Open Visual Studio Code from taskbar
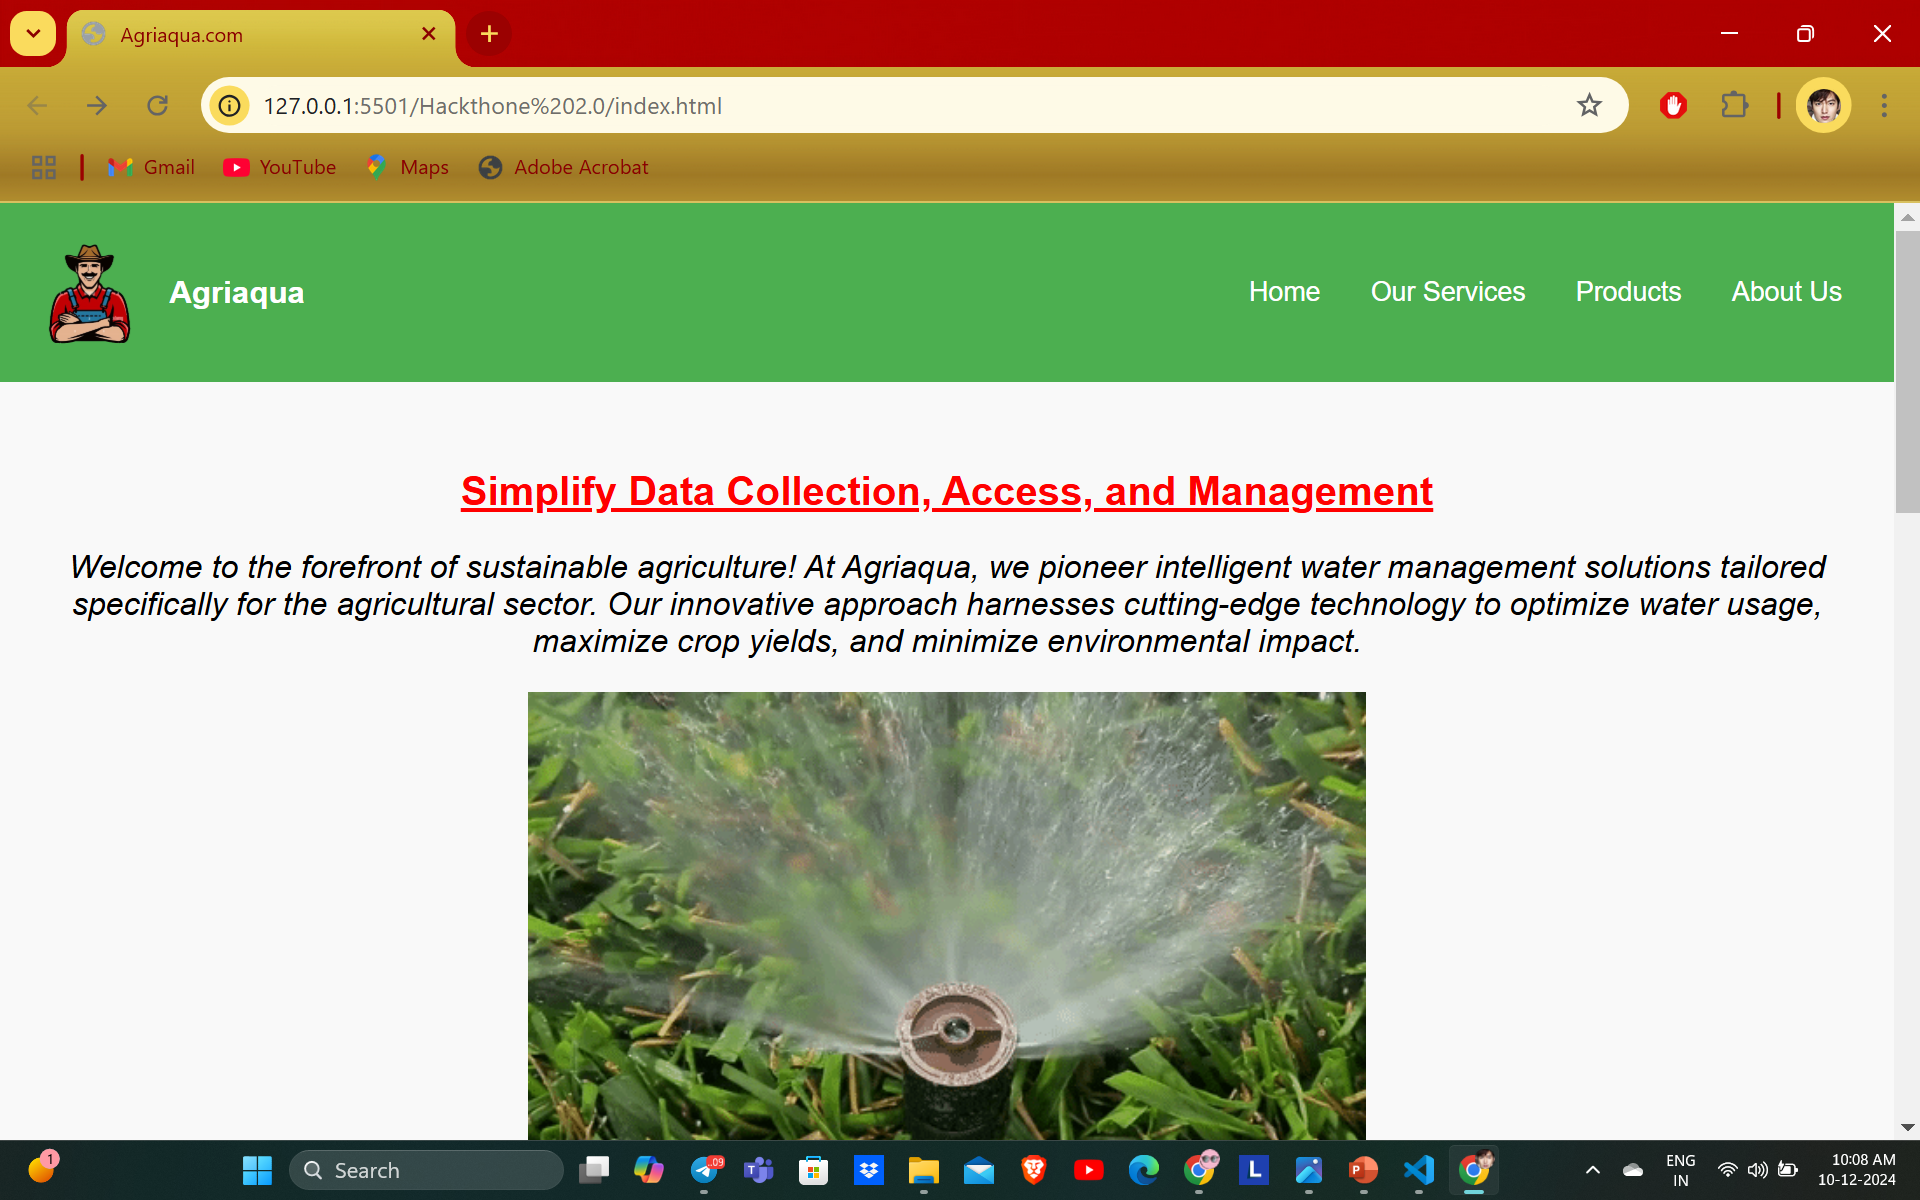This screenshot has width=1920, height=1200. click(x=1418, y=1169)
